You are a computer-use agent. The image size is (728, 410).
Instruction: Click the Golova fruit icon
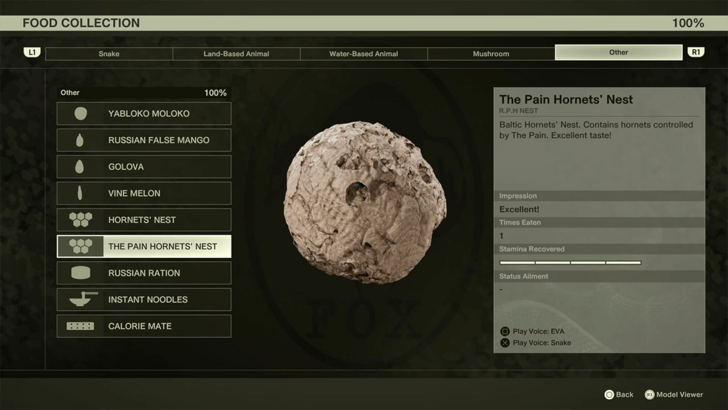point(80,167)
